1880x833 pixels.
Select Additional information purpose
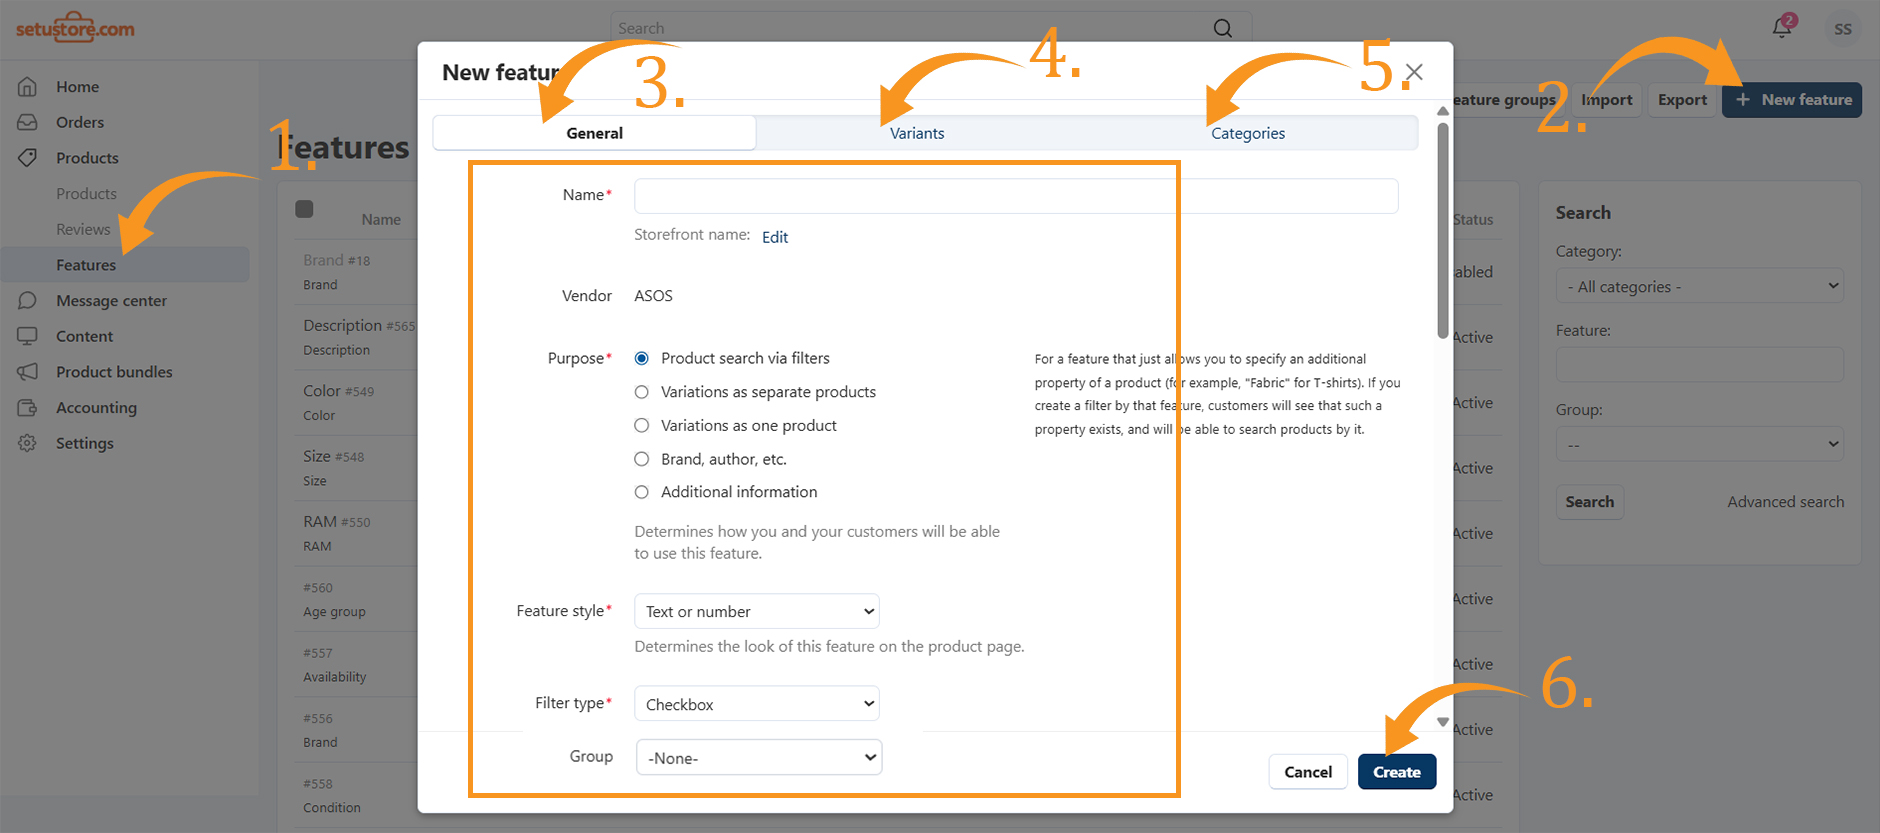642,492
